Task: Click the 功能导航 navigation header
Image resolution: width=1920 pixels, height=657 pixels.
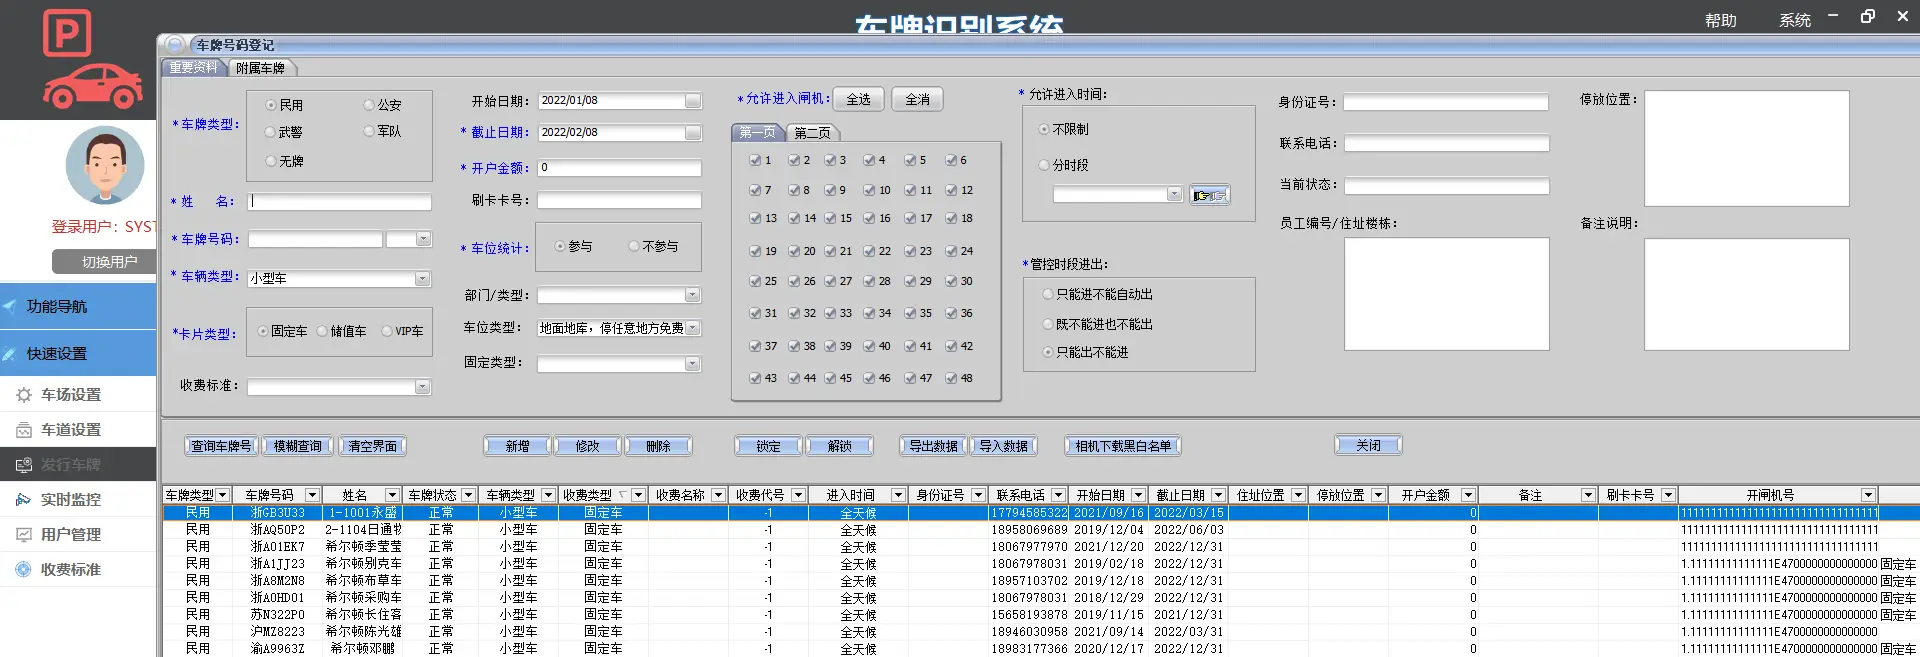Action: point(78,306)
